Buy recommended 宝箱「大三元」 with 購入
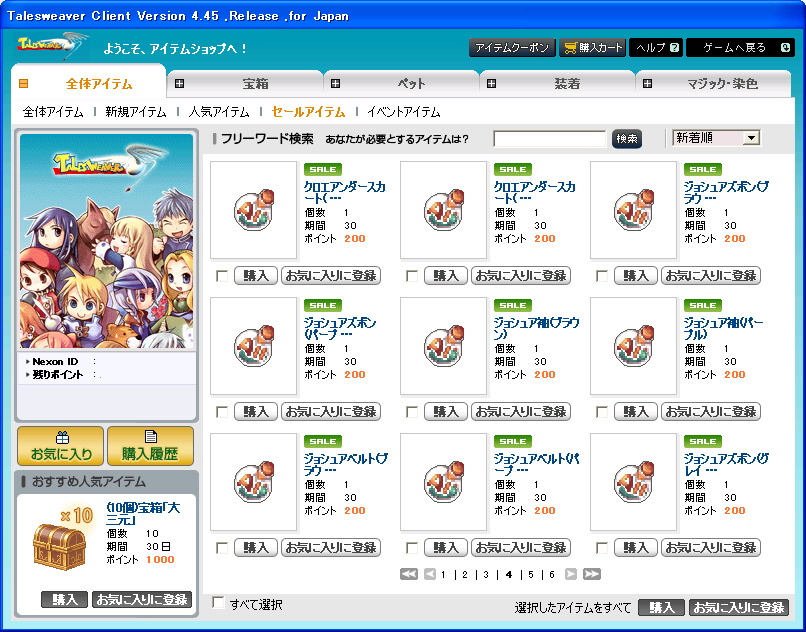806x632 pixels. [64, 600]
